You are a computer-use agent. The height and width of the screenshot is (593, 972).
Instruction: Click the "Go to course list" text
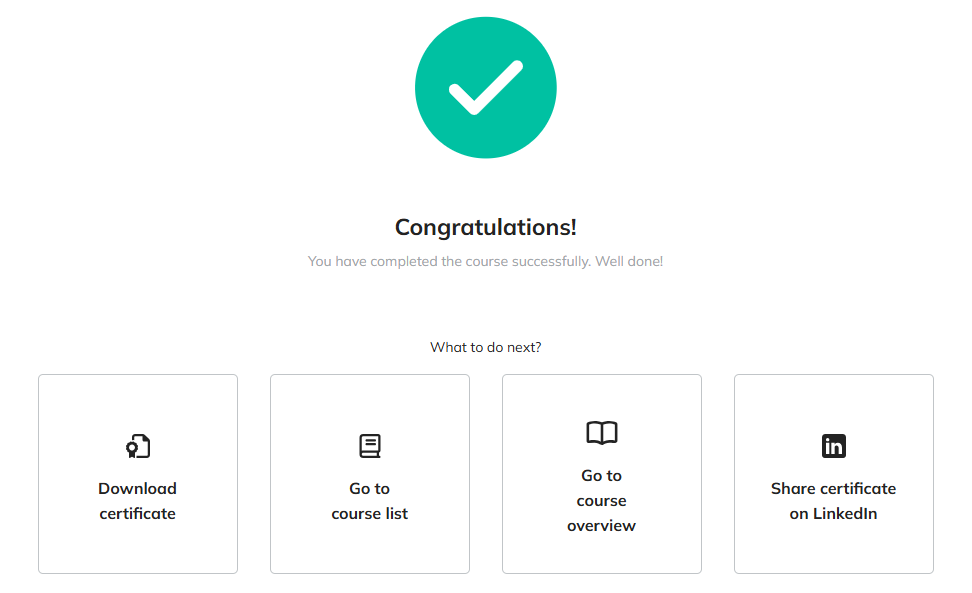369,500
